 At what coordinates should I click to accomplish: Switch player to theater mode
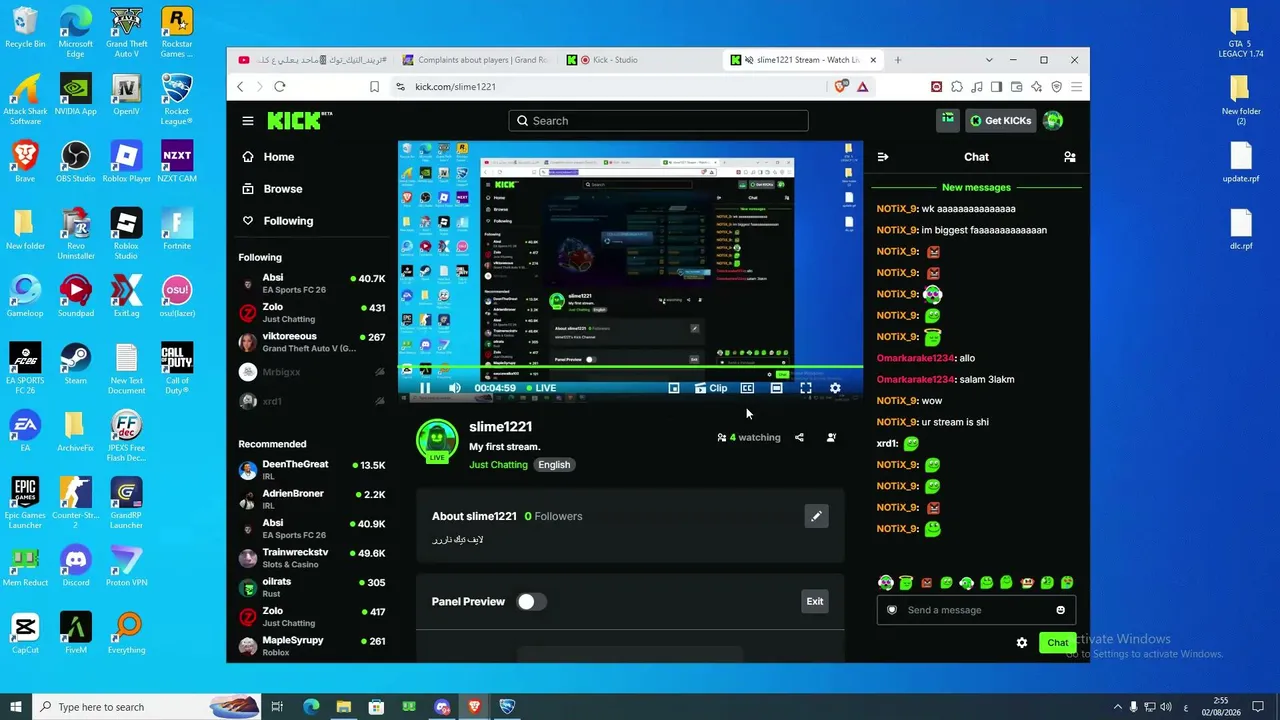[x=776, y=388]
